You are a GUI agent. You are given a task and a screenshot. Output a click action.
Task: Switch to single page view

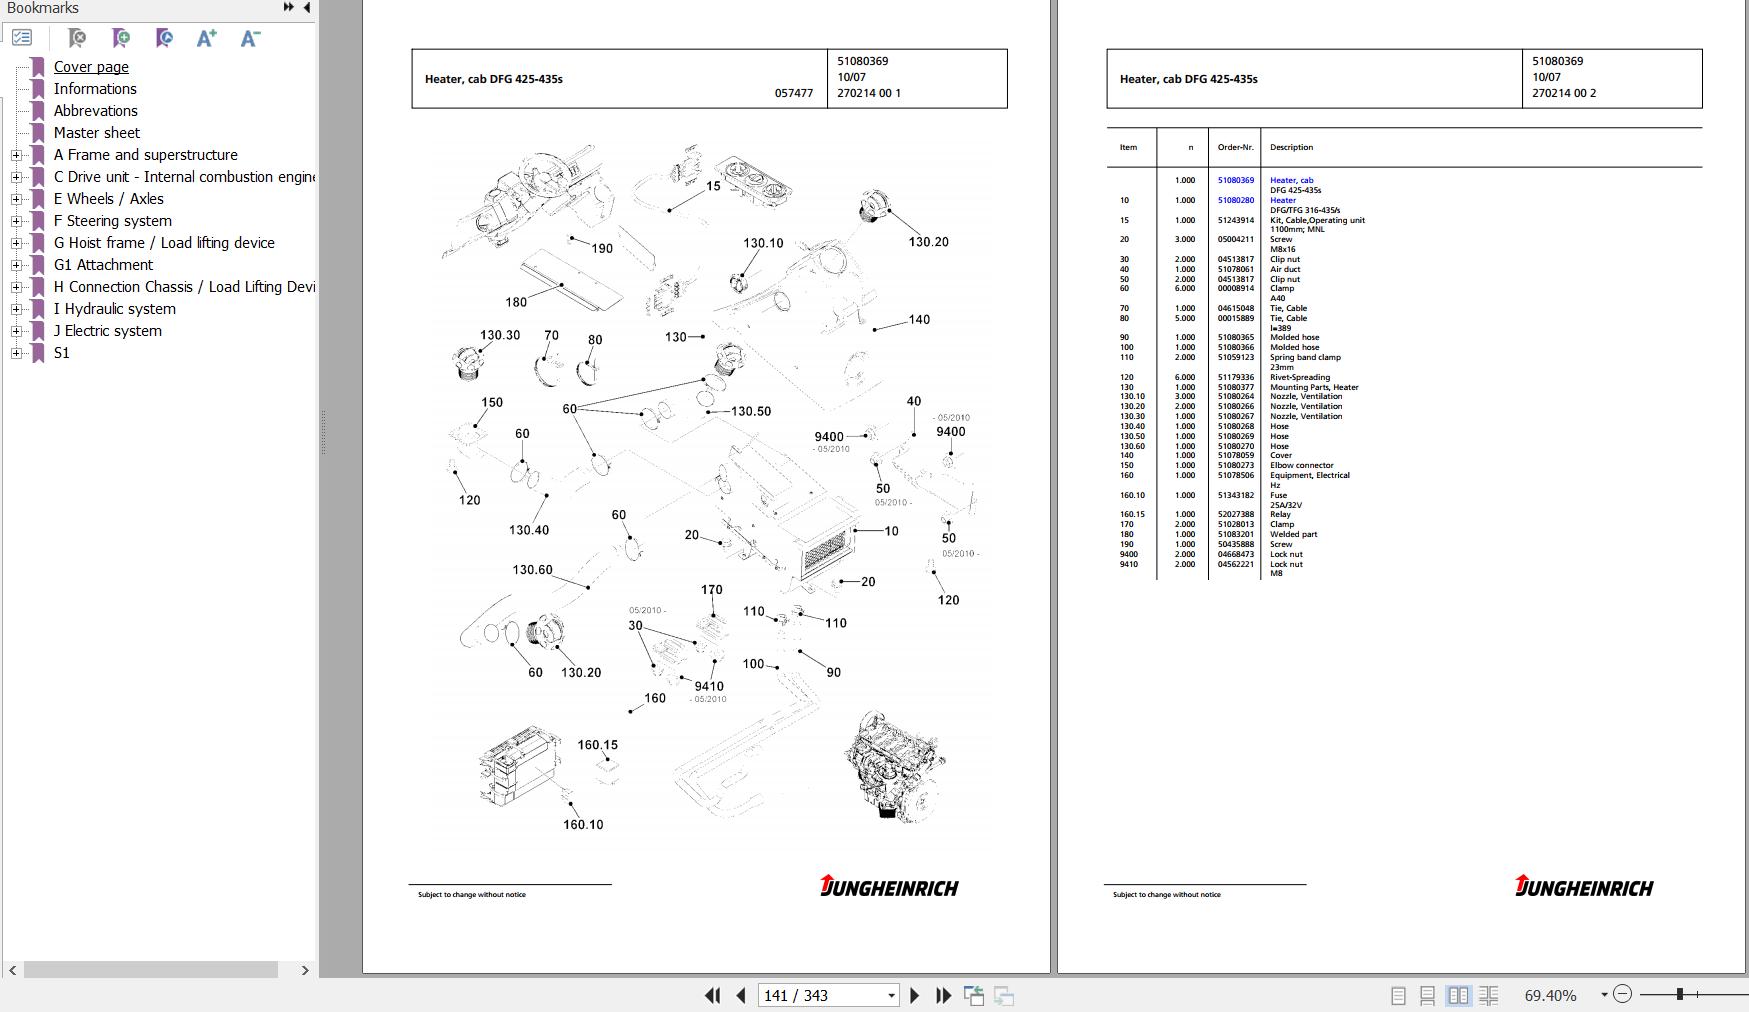(1398, 996)
